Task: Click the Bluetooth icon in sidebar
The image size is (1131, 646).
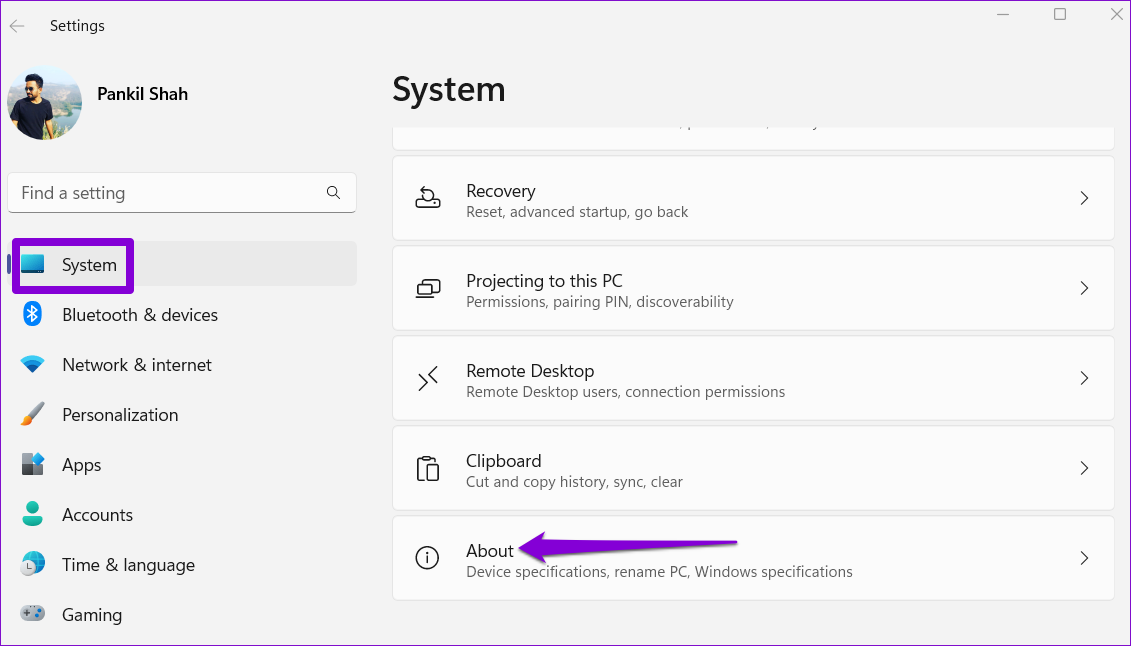Action: click(33, 315)
